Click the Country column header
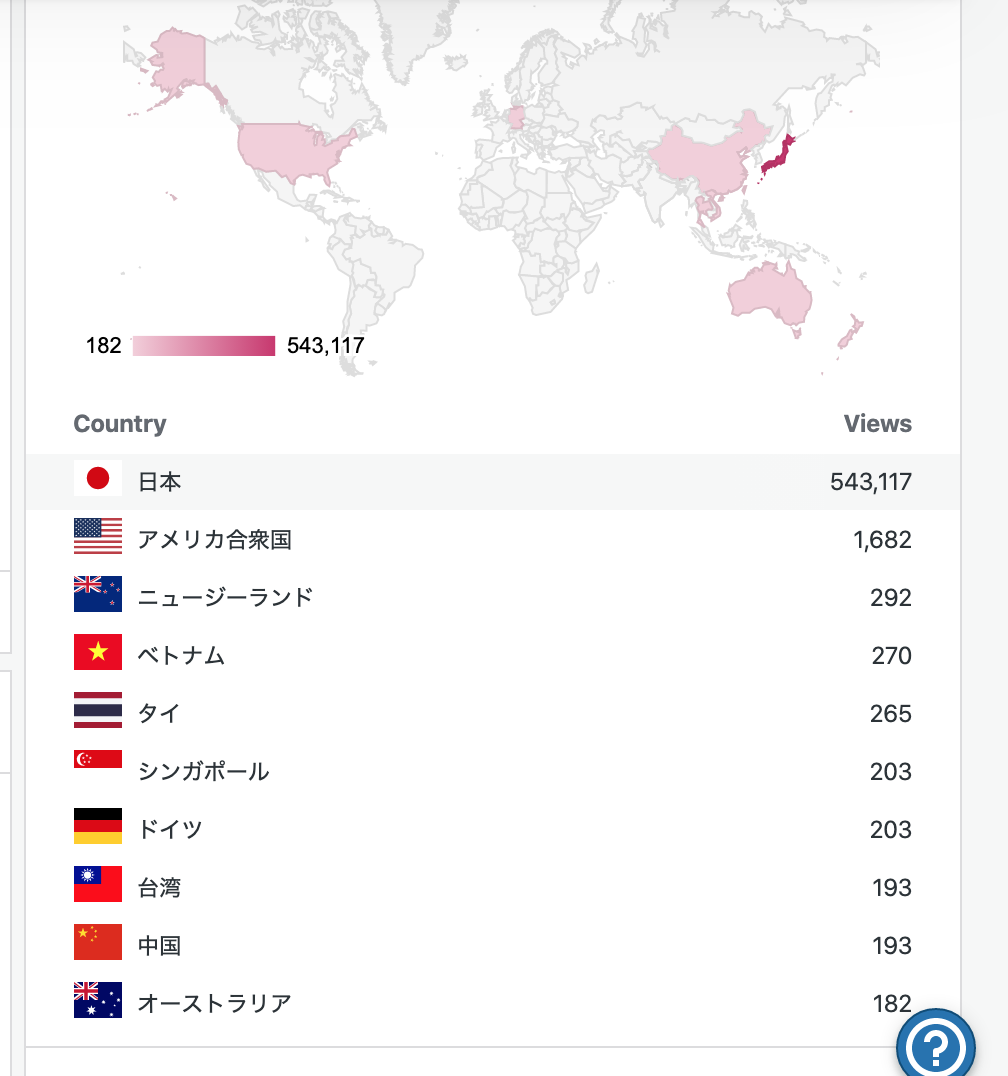Viewport: 1008px width, 1076px height. point(120,423)
